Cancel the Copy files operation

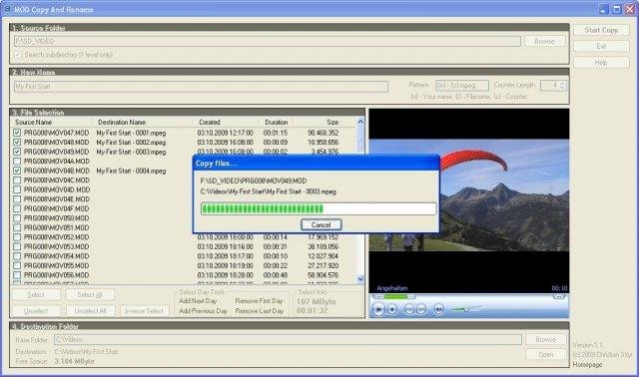pyautogui.click(x=321, y=225)
